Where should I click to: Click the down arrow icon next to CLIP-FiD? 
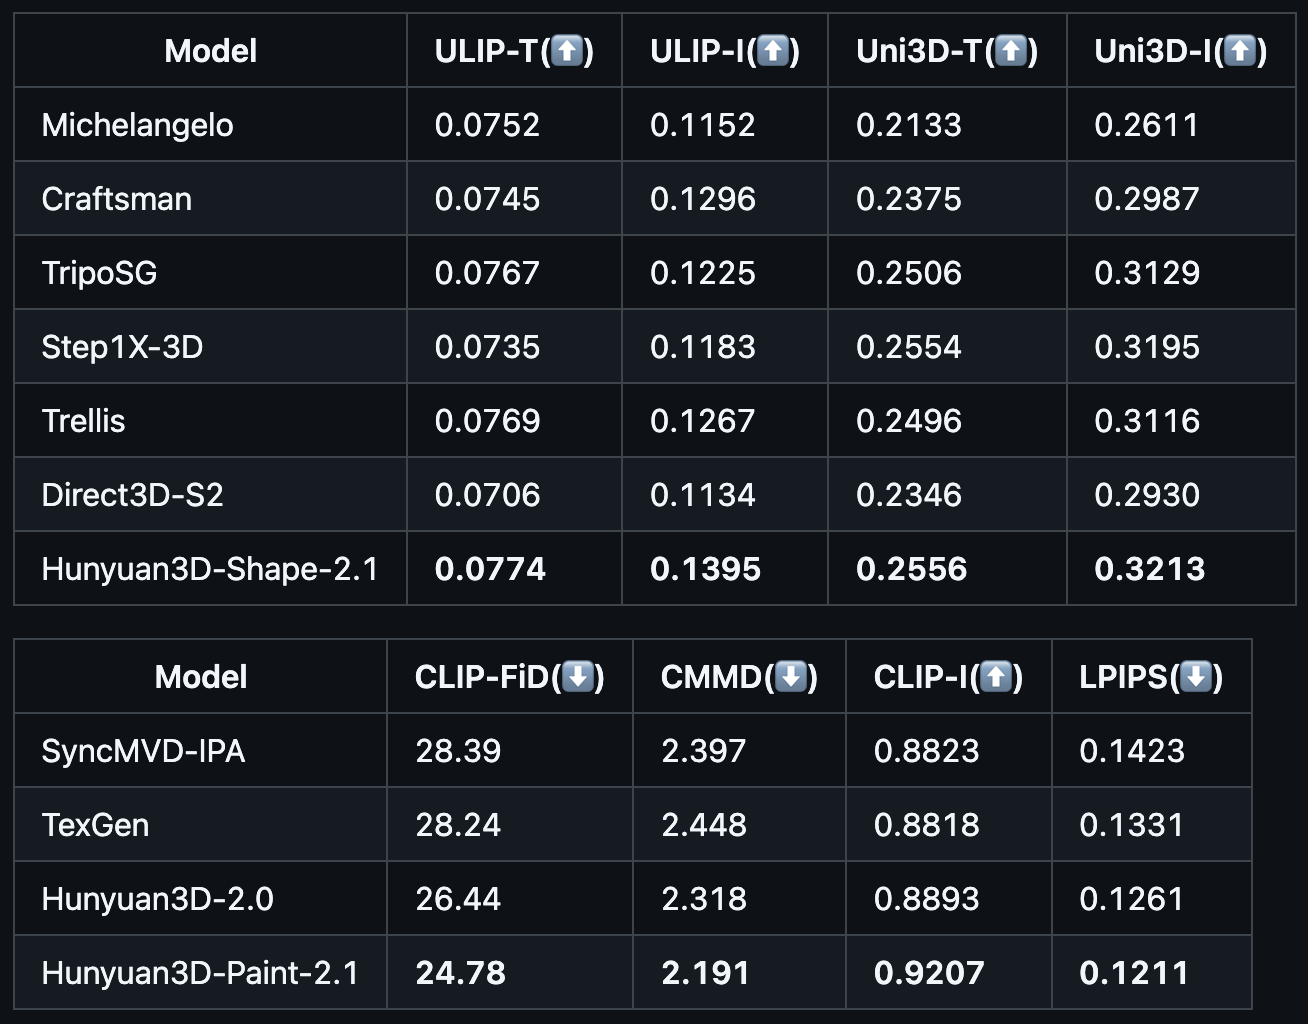coord(577,677)
